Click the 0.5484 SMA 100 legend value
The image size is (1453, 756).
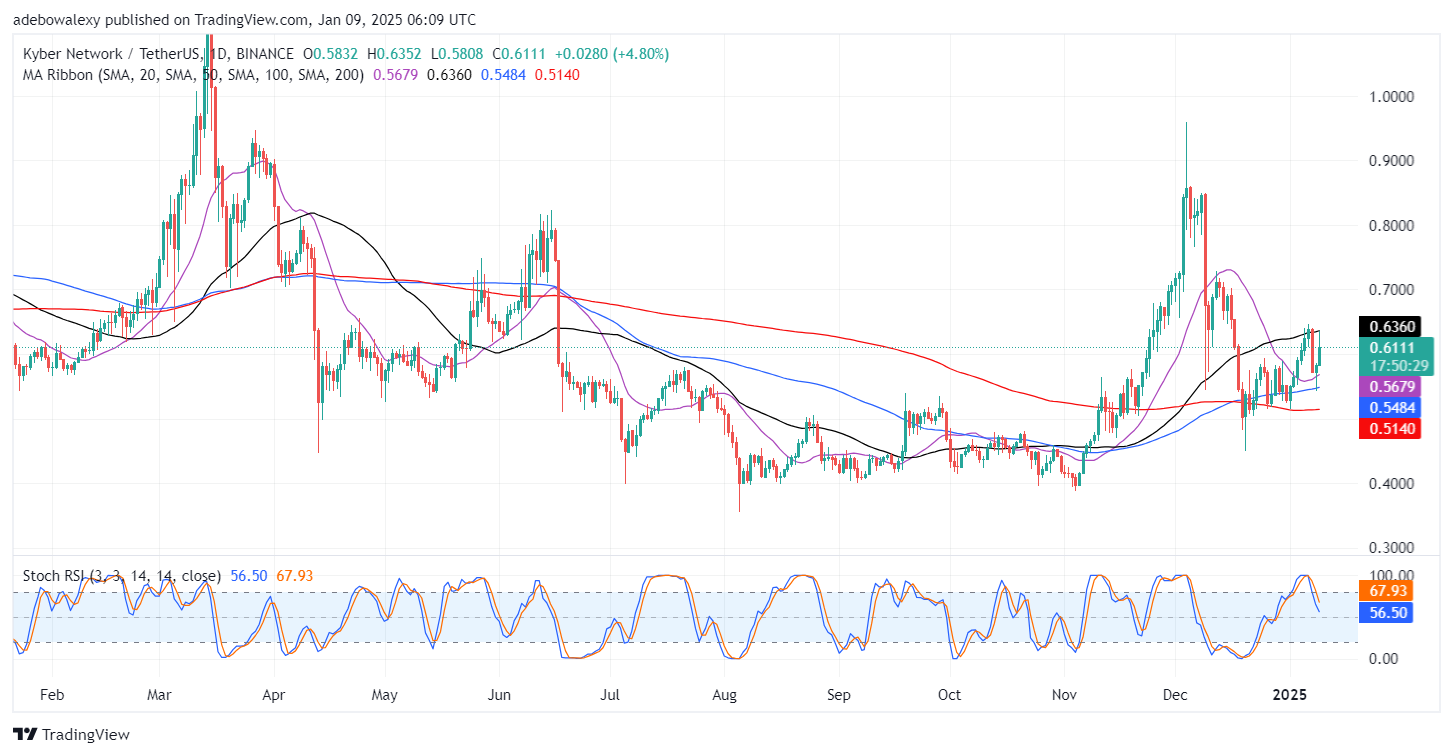502,75
